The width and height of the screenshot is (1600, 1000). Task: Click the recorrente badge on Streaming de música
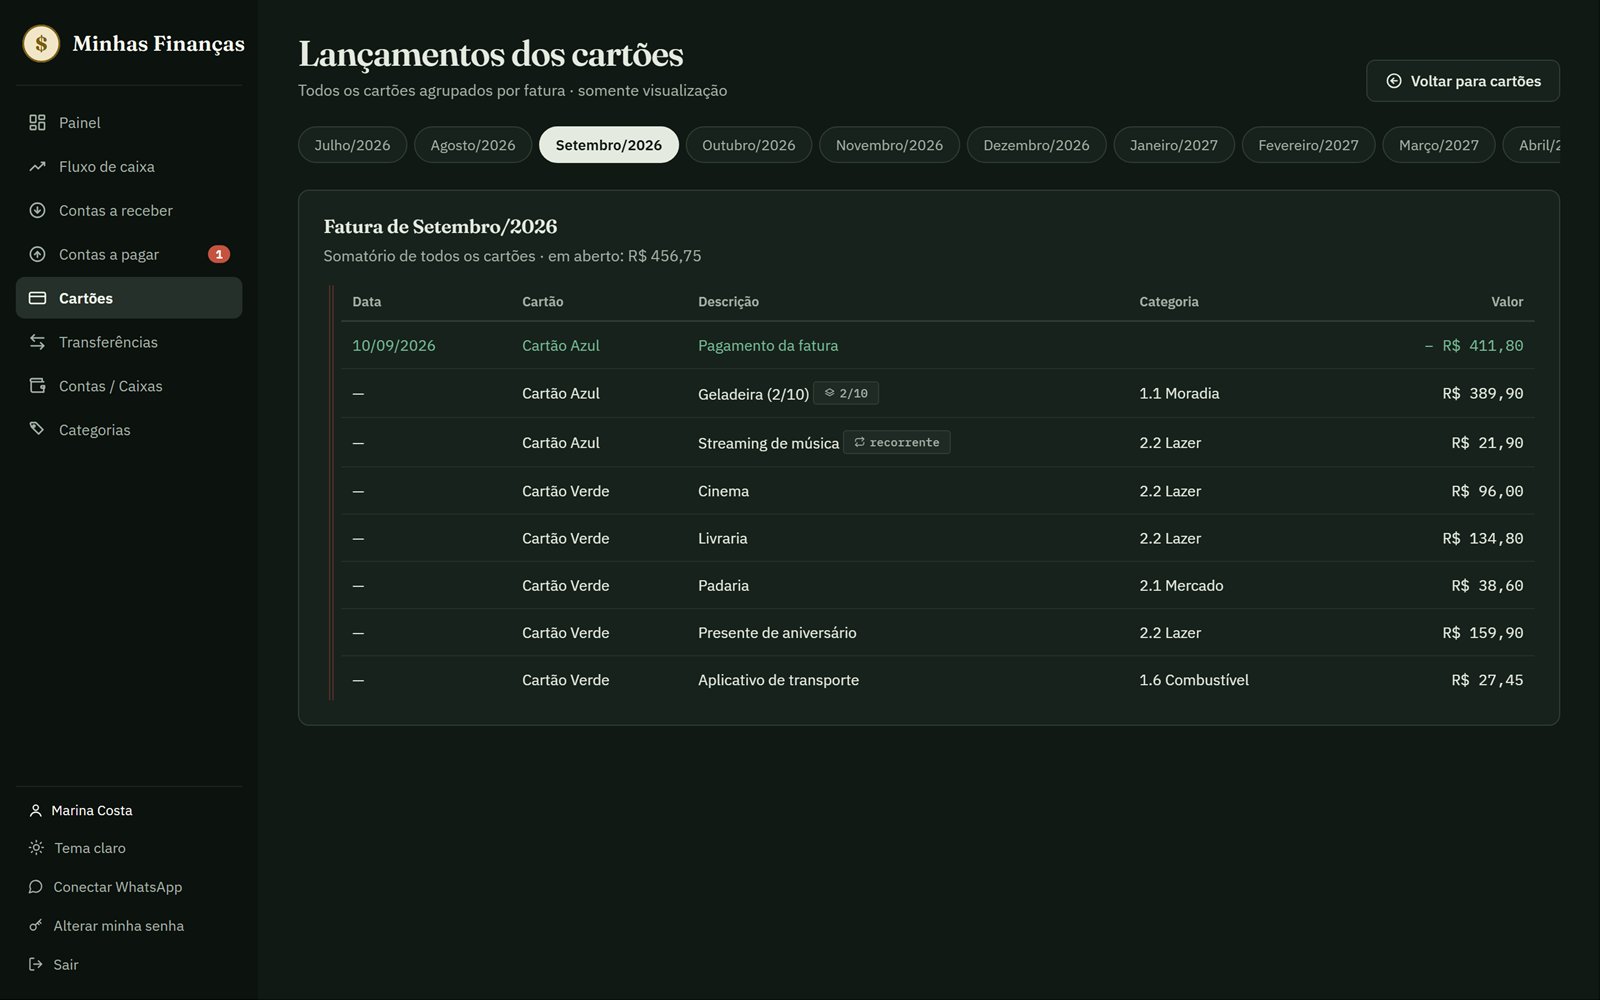(x=897, y=442)
